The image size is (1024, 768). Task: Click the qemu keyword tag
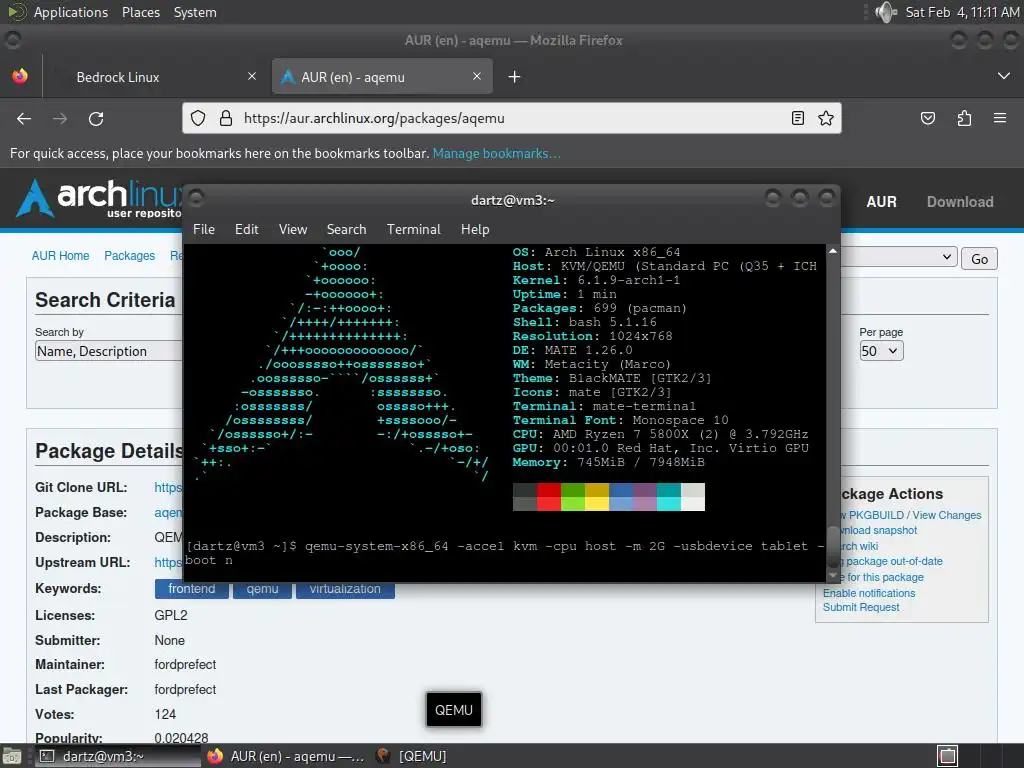coord(263,589)
